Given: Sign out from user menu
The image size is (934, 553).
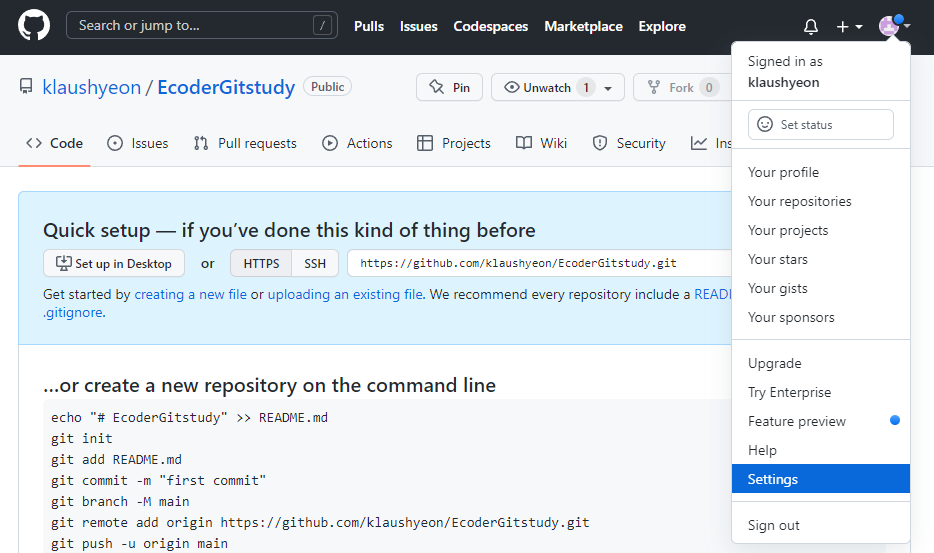Looking at the screenshot, I should [820, 526].
